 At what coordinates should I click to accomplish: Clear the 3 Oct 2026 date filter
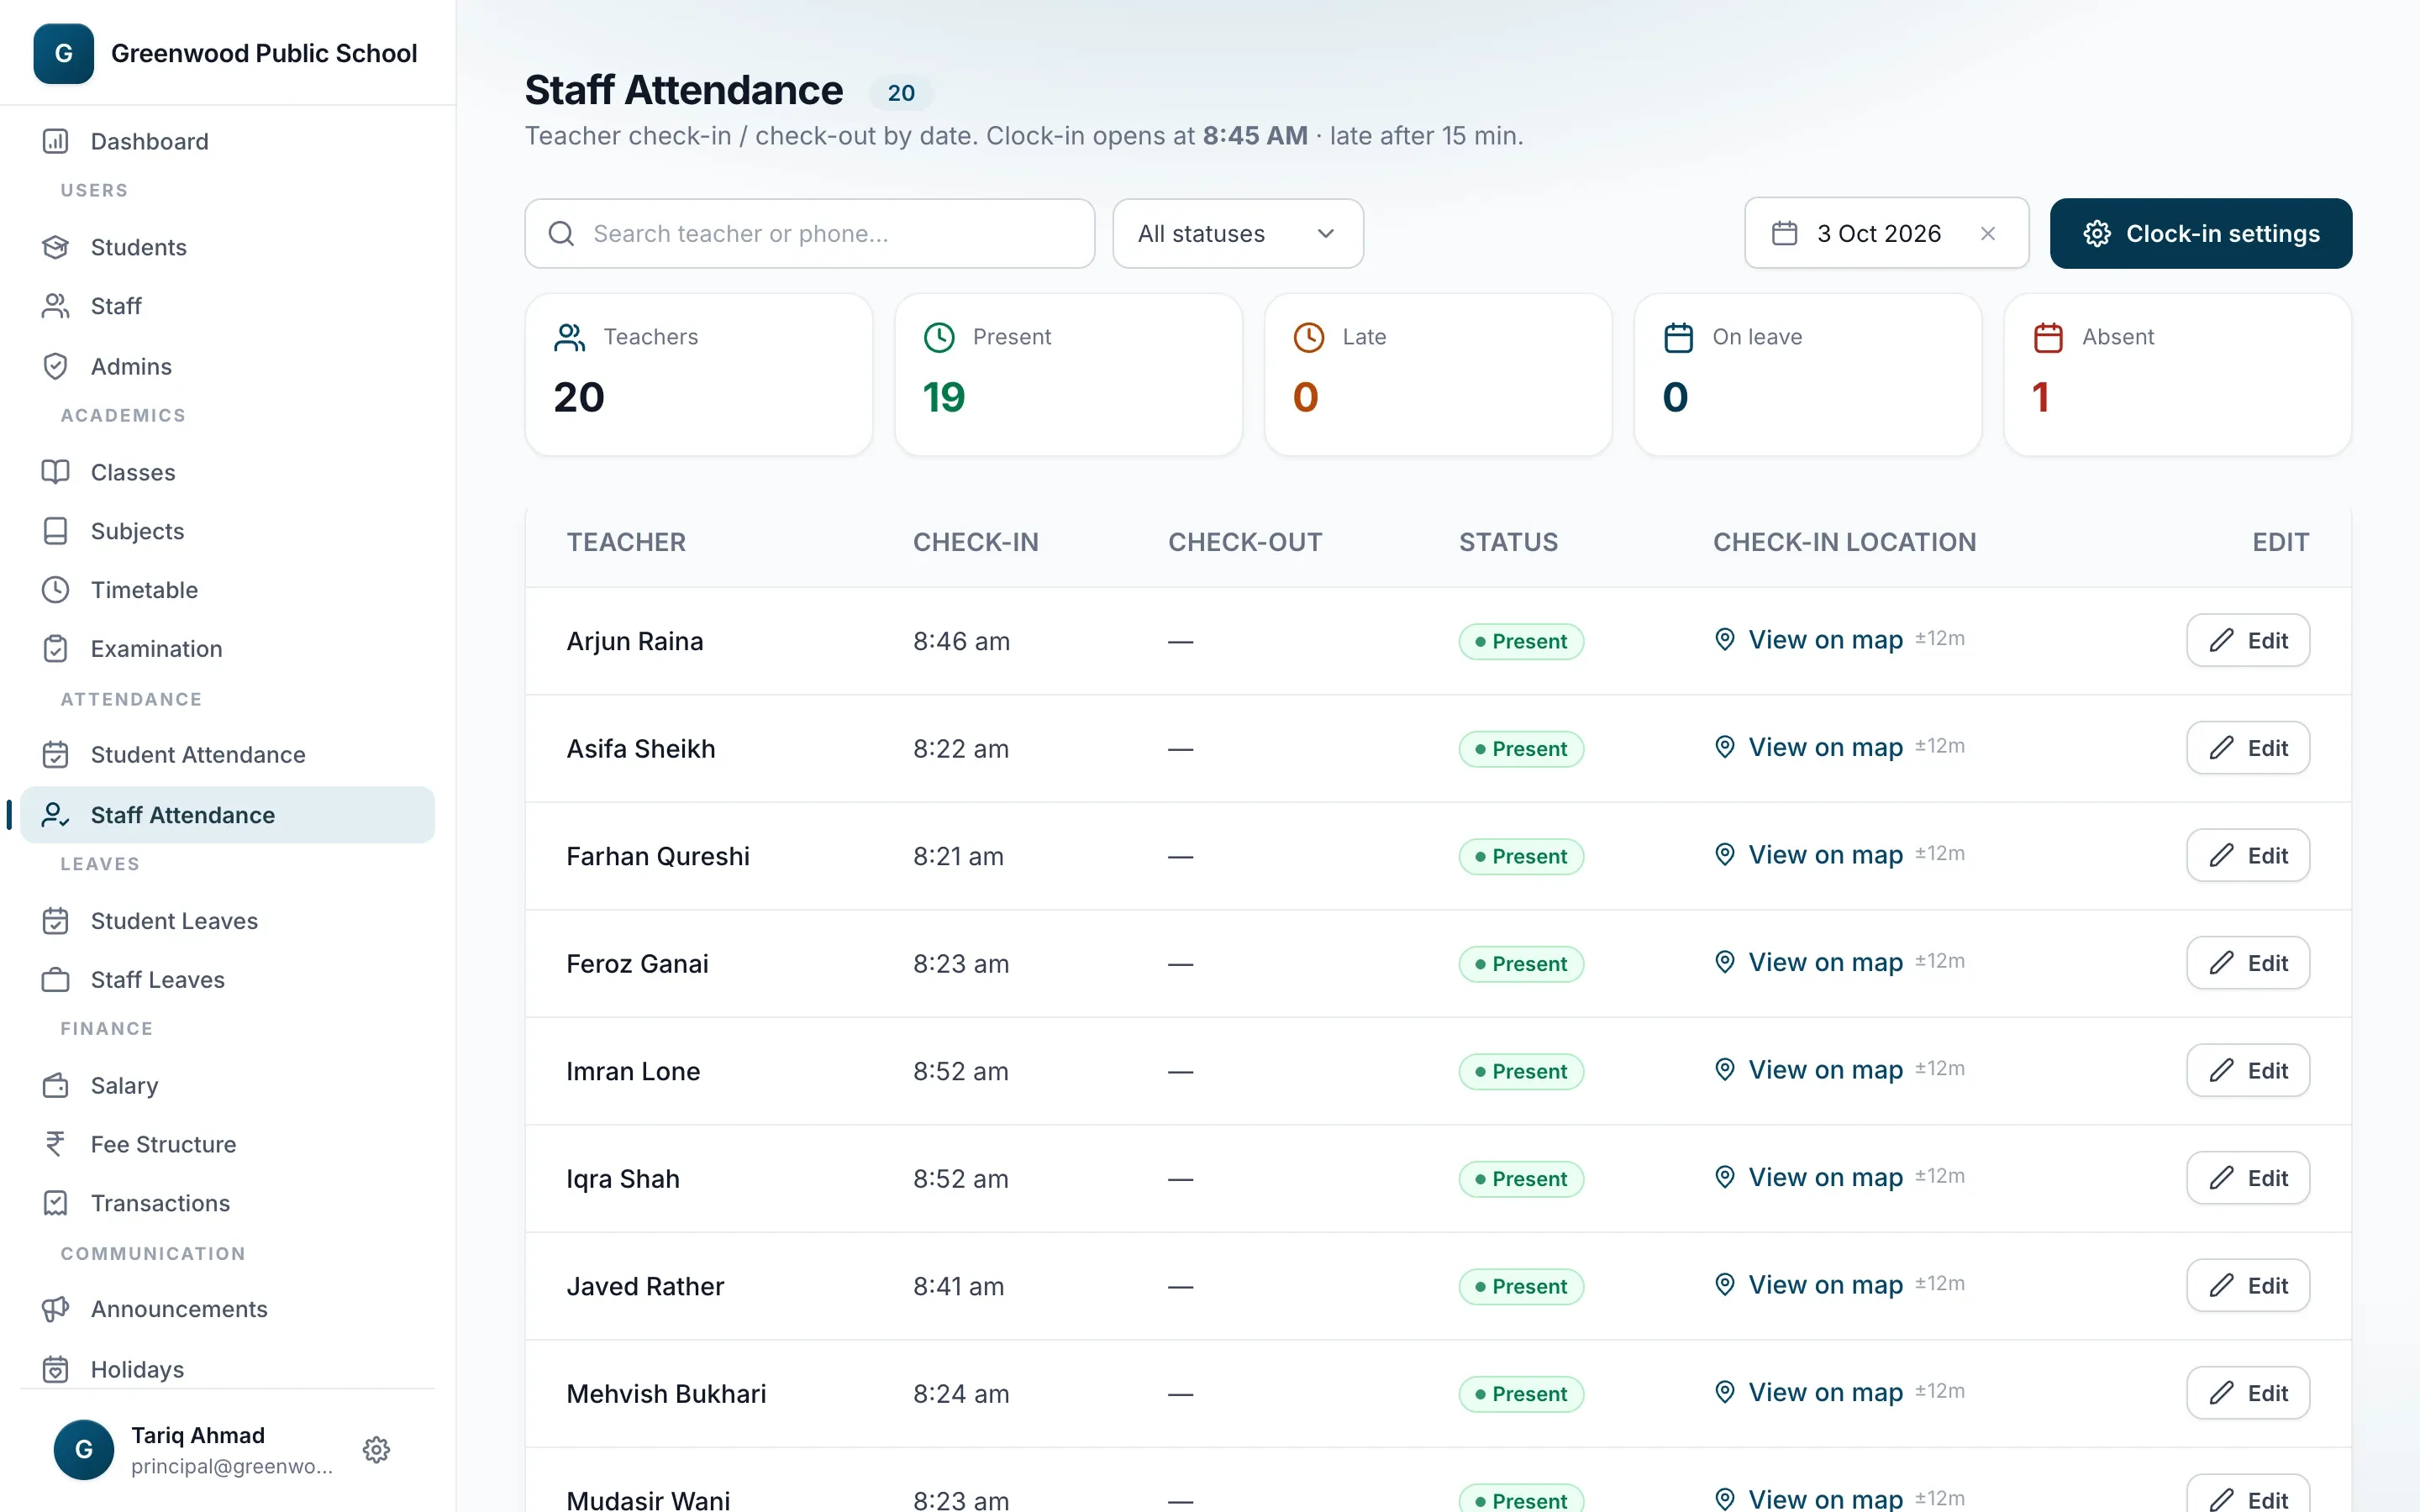tap(1988, 233)
